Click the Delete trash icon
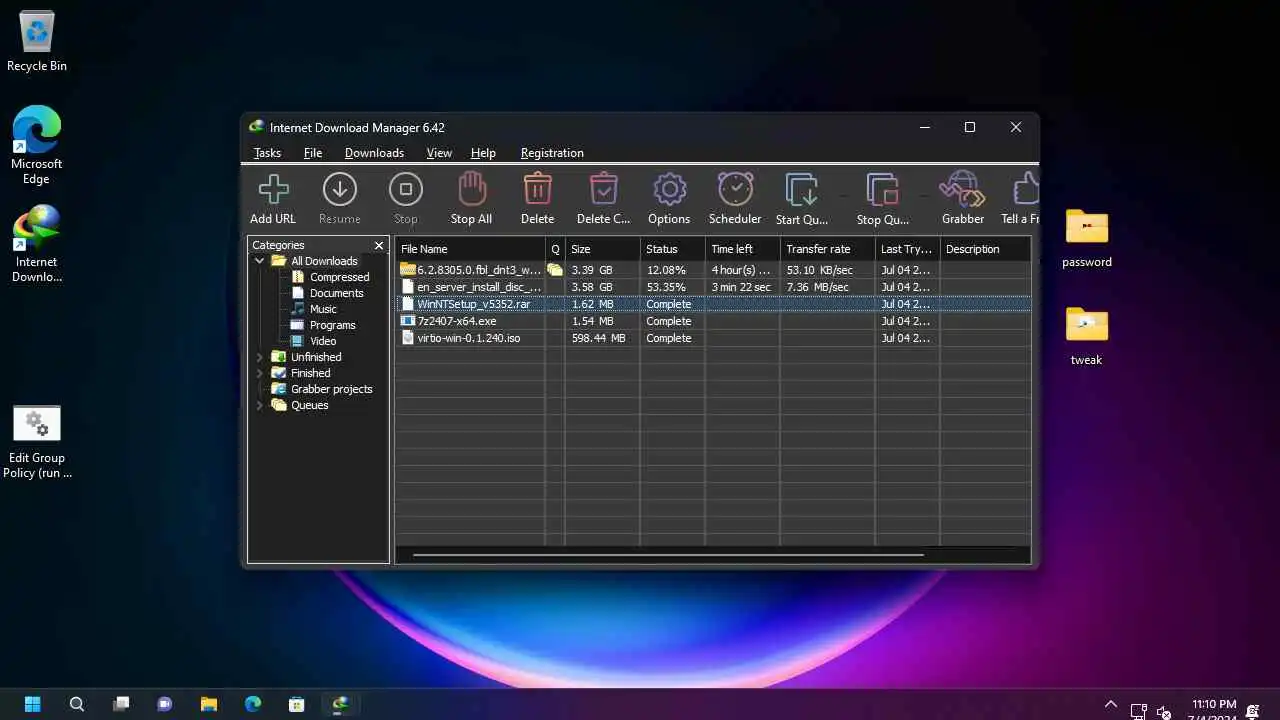The height and width of the screenshot is (720, 1280). pyautogui.click(x=537, y=189)
